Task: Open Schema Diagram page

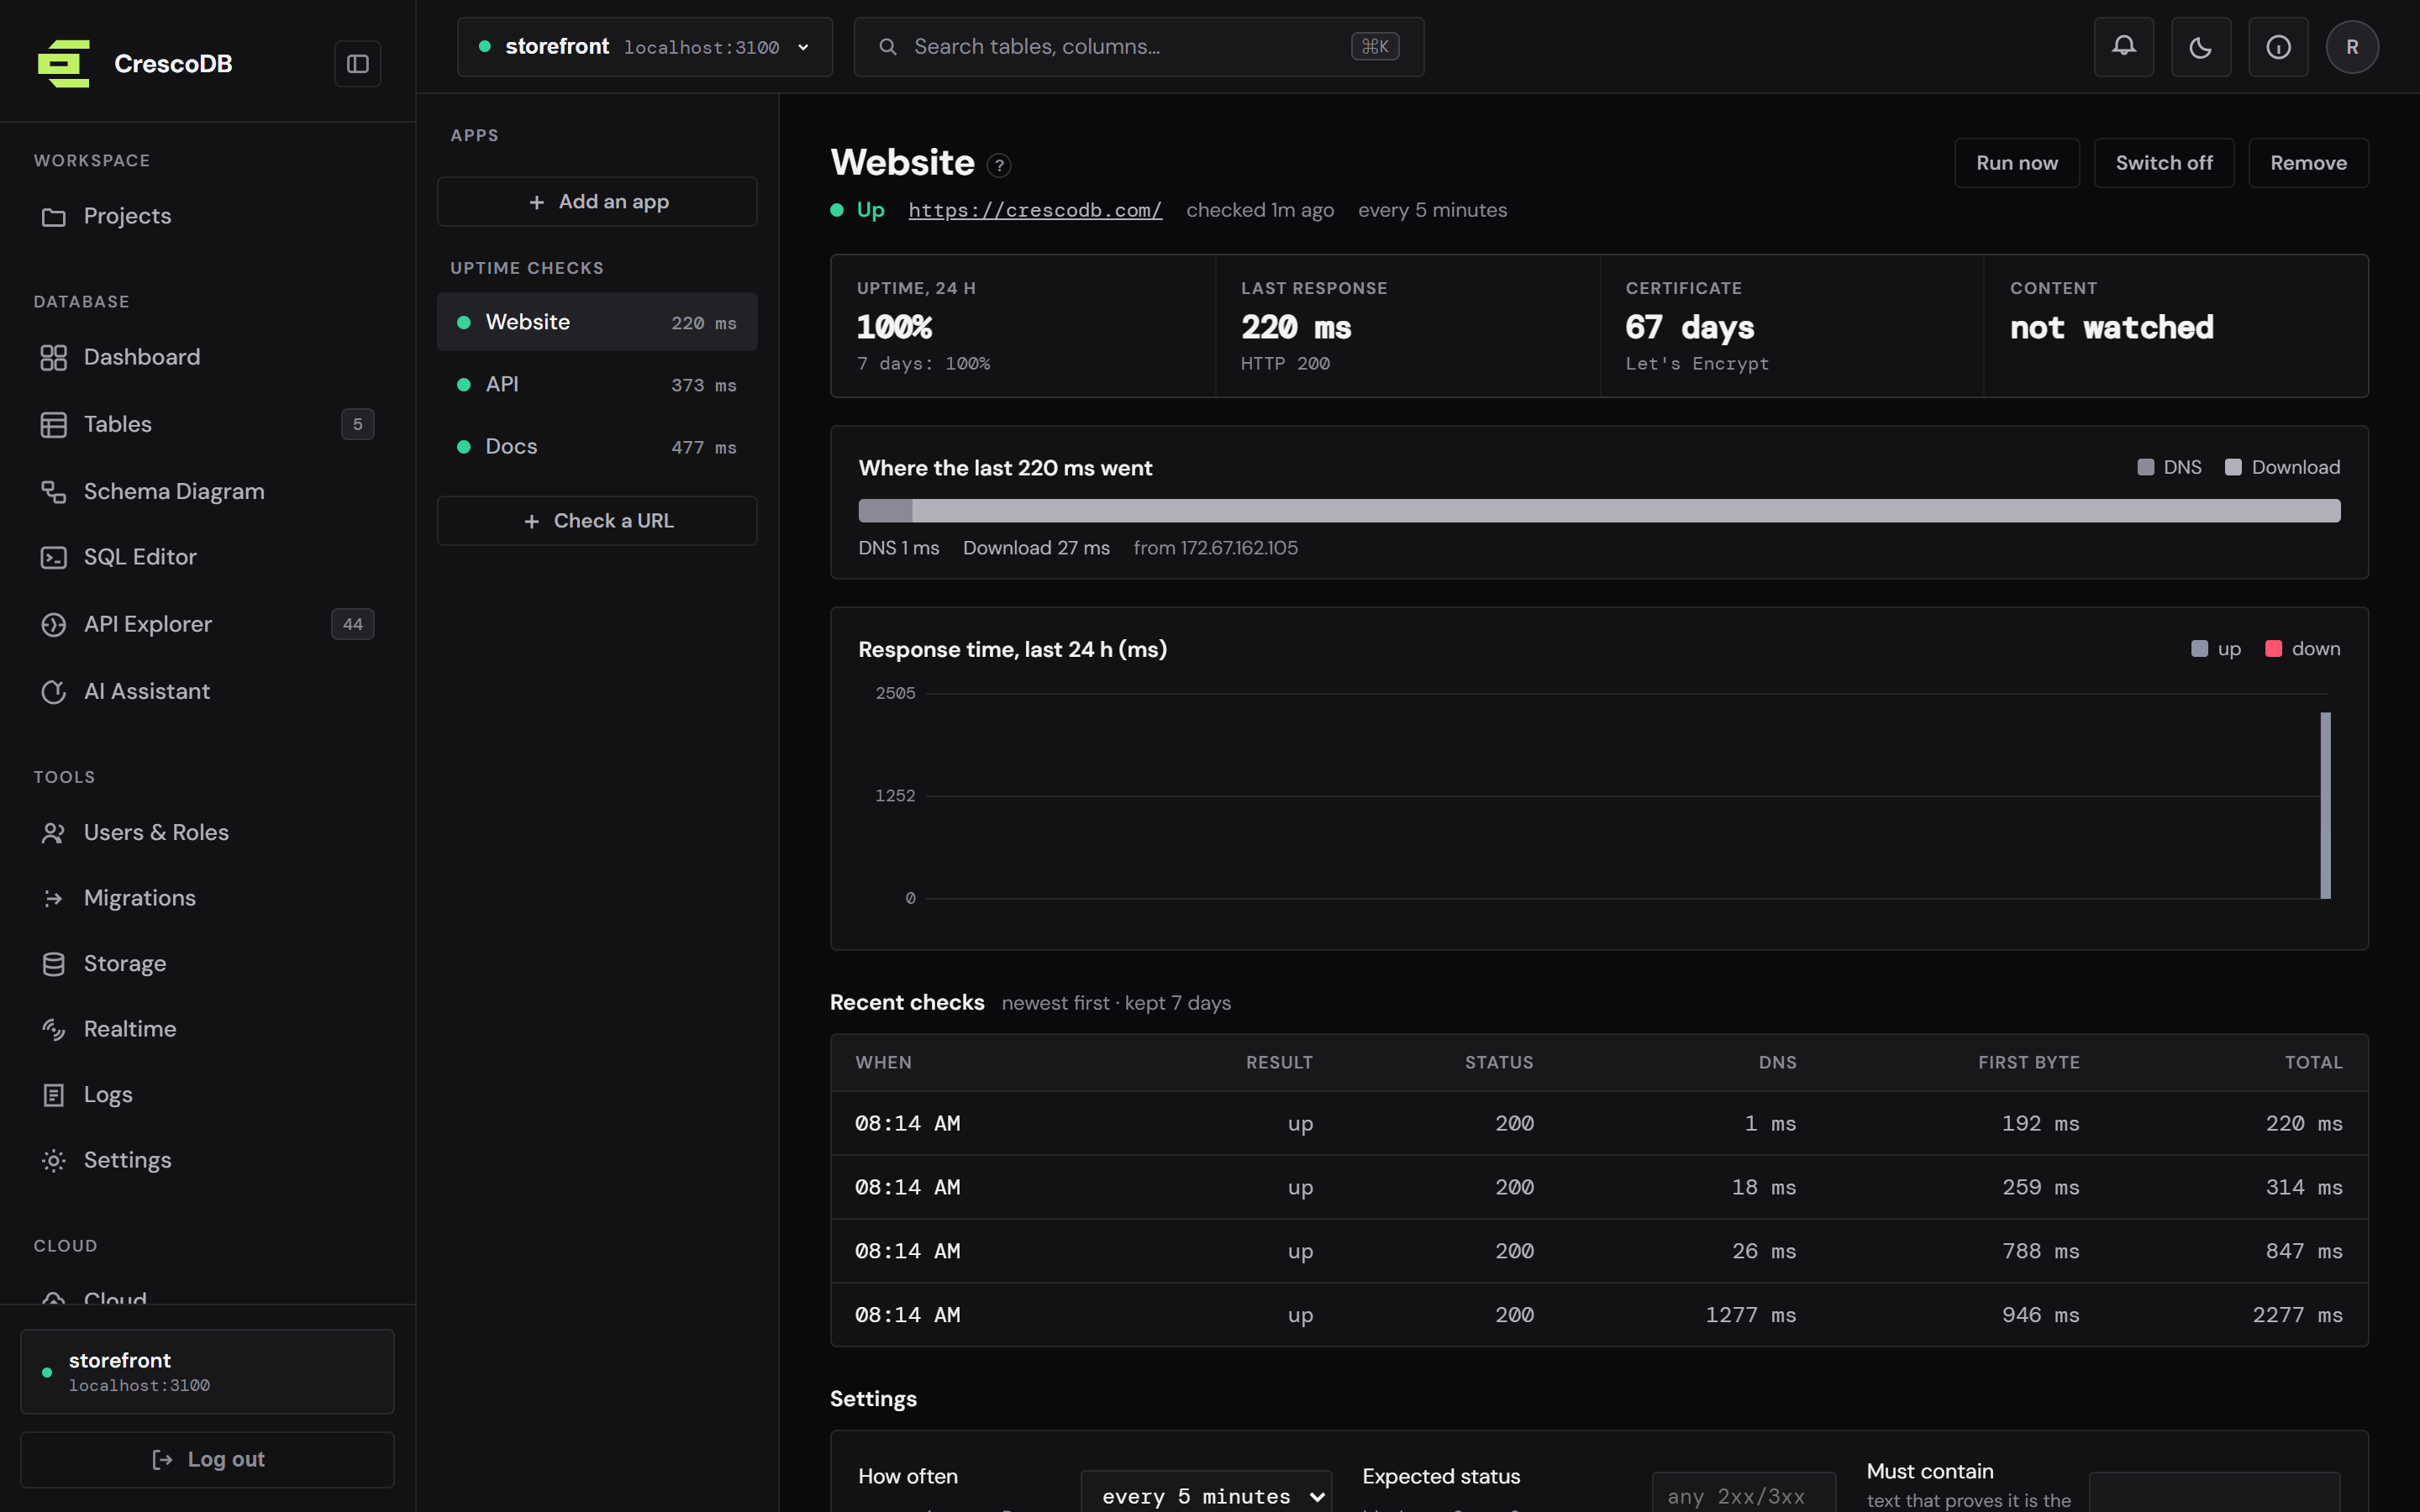Action: coord(207,491)
